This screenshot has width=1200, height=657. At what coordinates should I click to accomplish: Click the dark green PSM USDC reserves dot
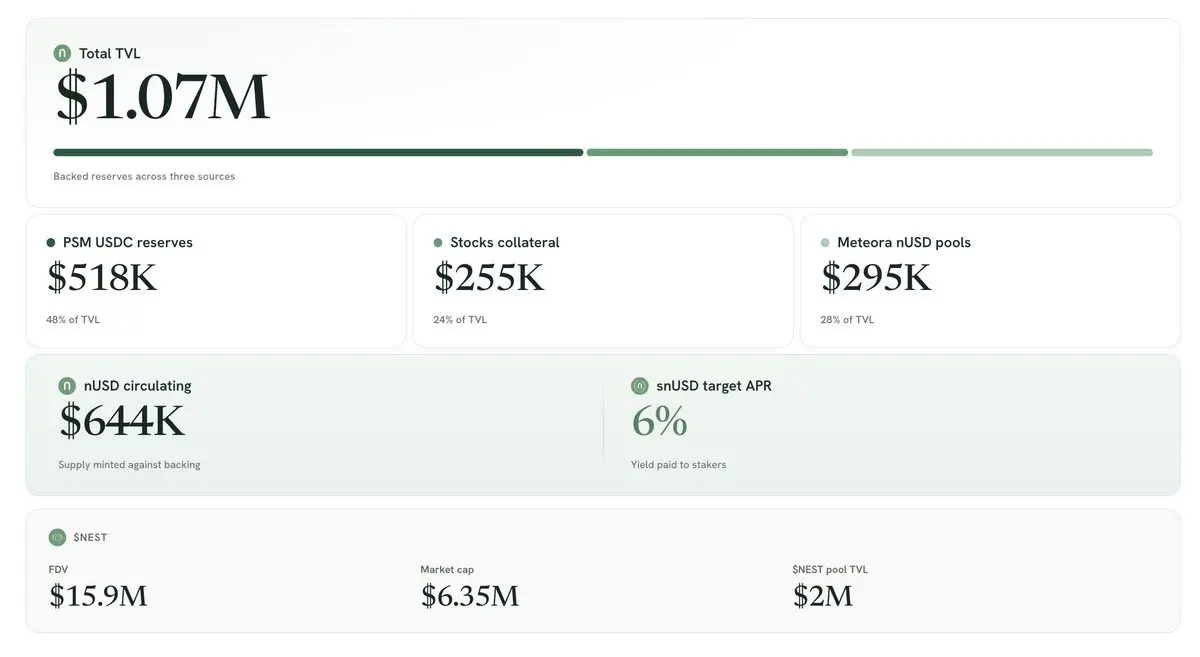click(51, 242)
